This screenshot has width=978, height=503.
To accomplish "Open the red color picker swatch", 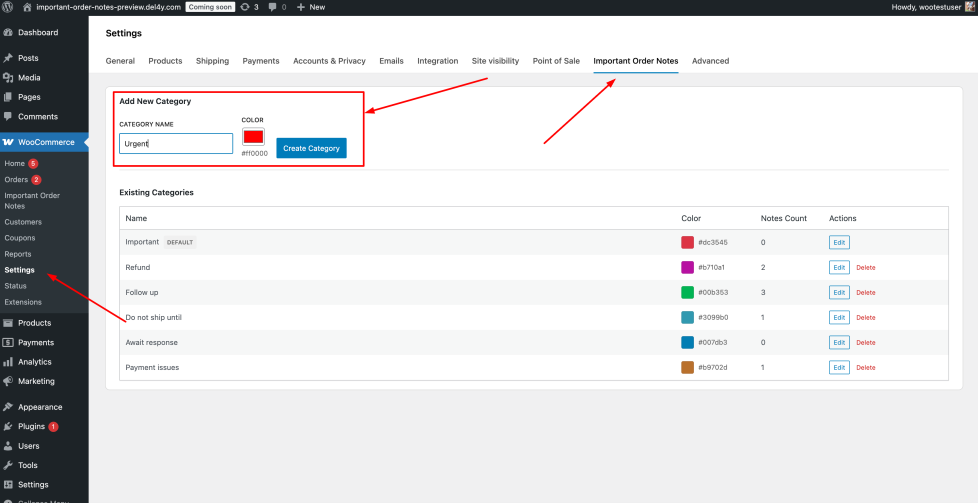I will click(253, 136).
